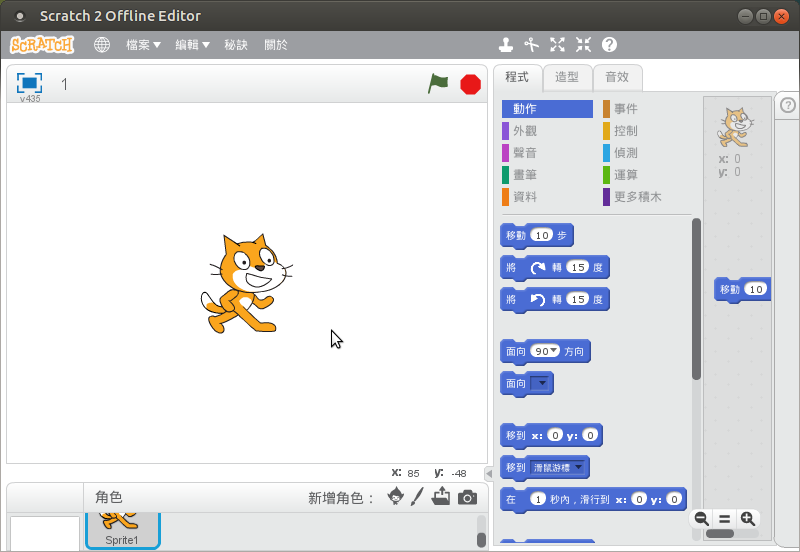Open the 關於 about menu

pyautogui.click(x=276, y=45)
